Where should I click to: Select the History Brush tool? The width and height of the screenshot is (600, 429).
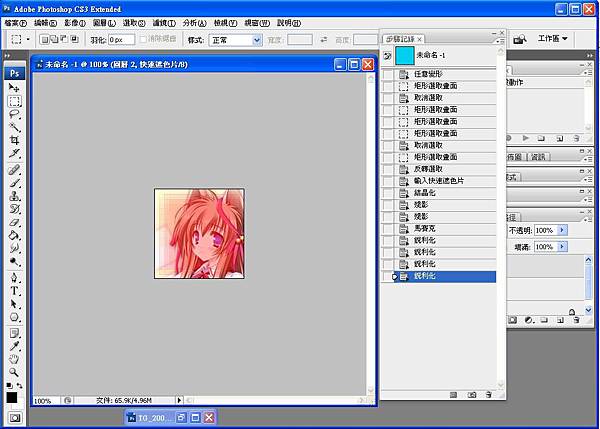point(15,209)
